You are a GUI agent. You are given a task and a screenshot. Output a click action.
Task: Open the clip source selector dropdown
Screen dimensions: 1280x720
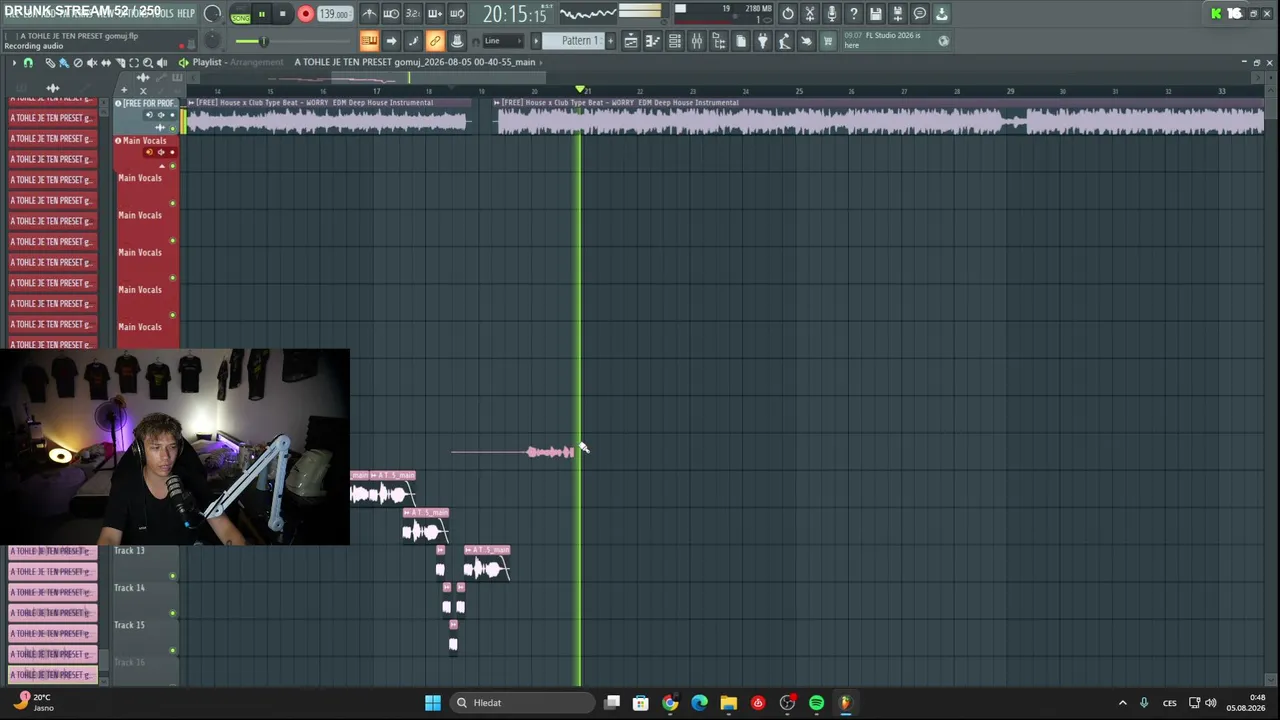pyautogui.click(x=418, y=62)
